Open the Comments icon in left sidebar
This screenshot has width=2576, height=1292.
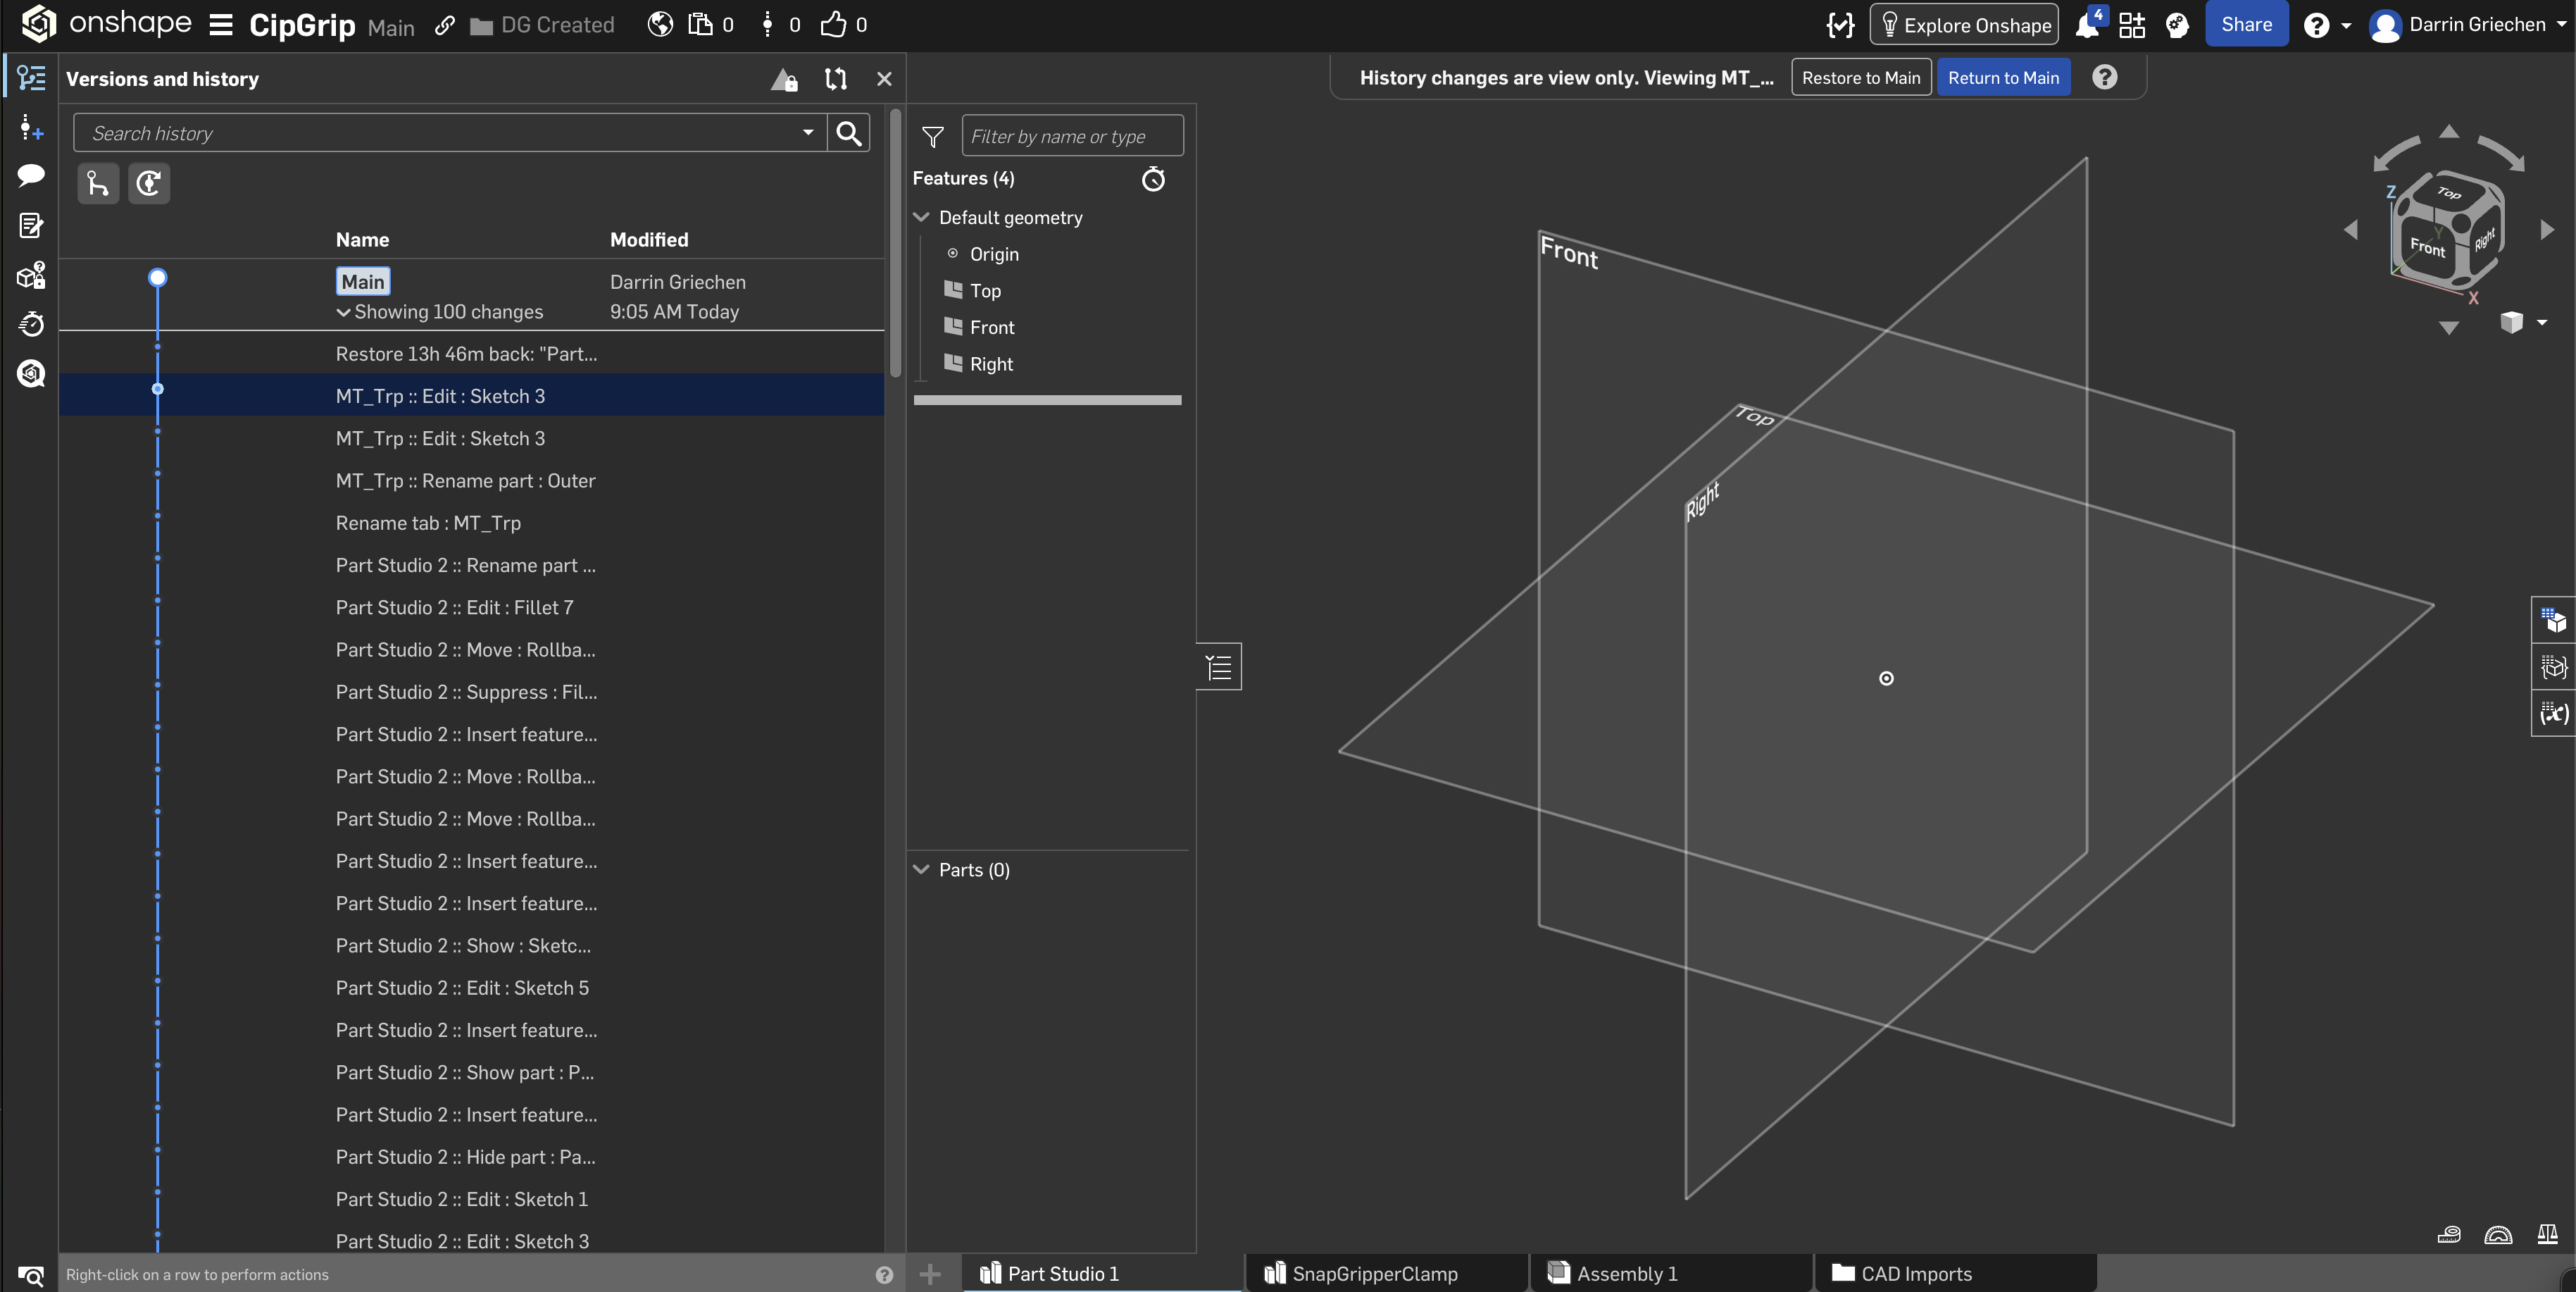pos(31,176)
